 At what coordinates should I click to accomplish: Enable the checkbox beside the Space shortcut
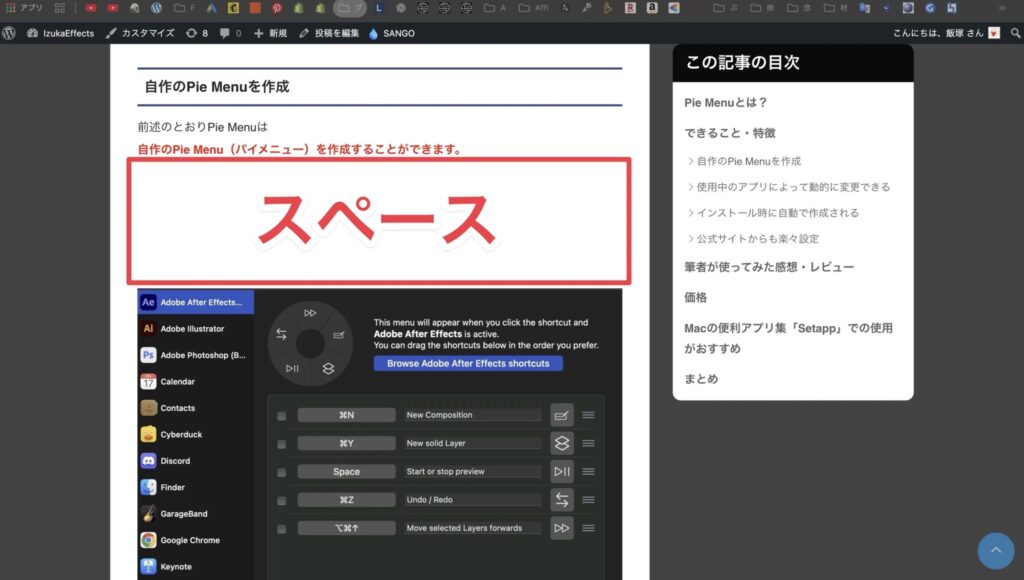click(x=282, y=472)
